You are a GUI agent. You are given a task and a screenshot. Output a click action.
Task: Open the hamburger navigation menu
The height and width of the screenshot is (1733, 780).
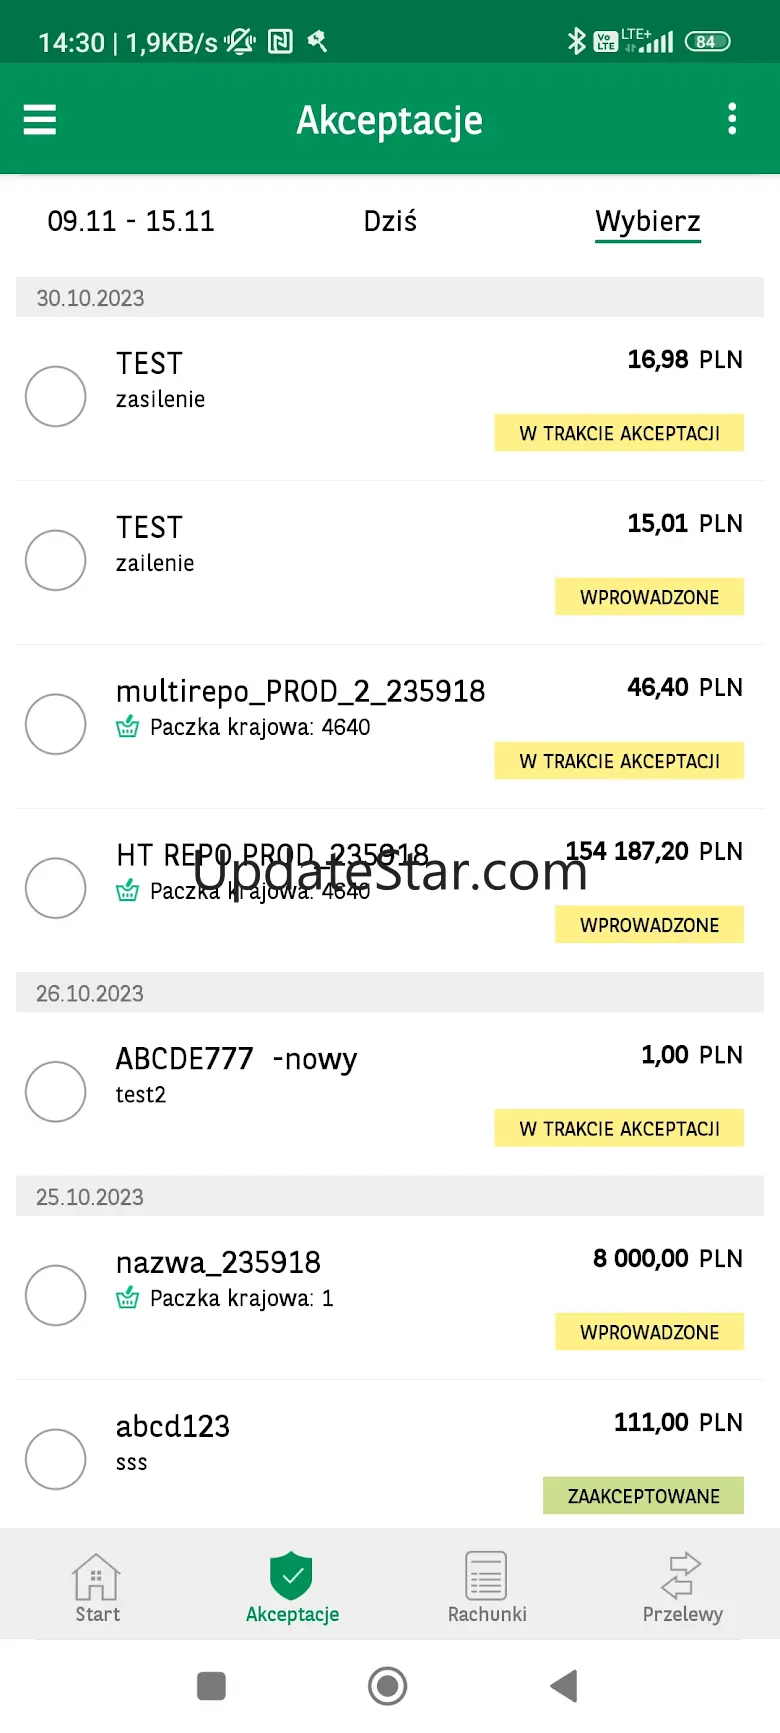pos(40,120)
